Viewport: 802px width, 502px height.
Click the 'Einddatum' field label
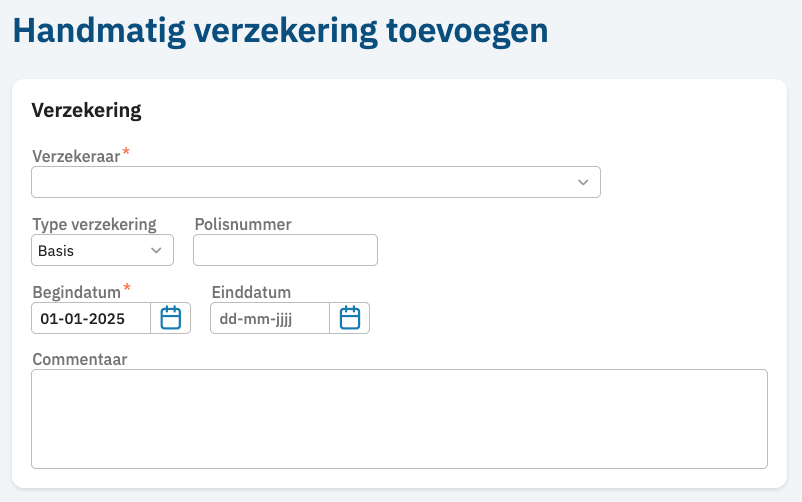pos(251,292)
